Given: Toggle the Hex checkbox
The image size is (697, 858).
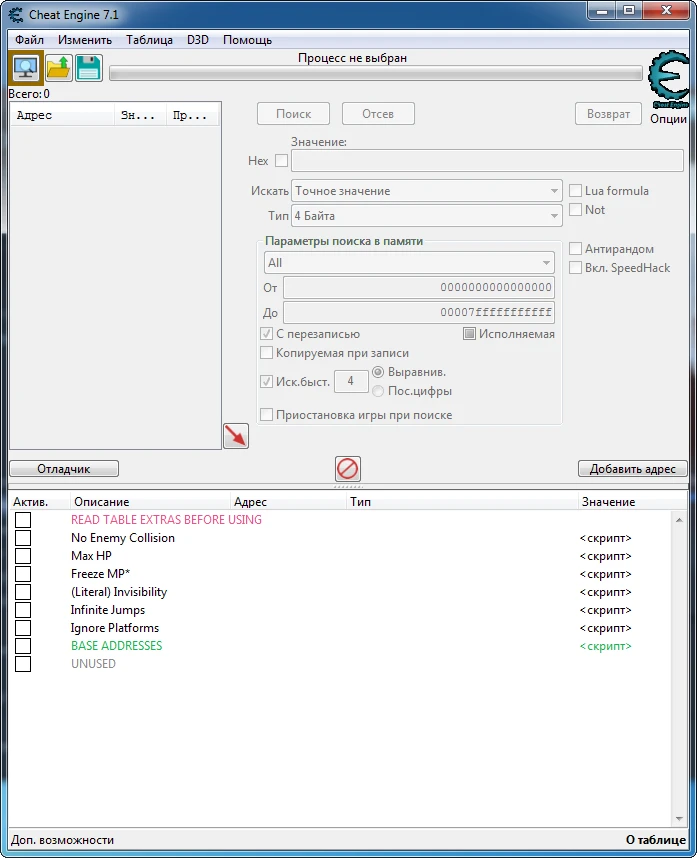Looking at the screenshot, I should click(281, 160).
